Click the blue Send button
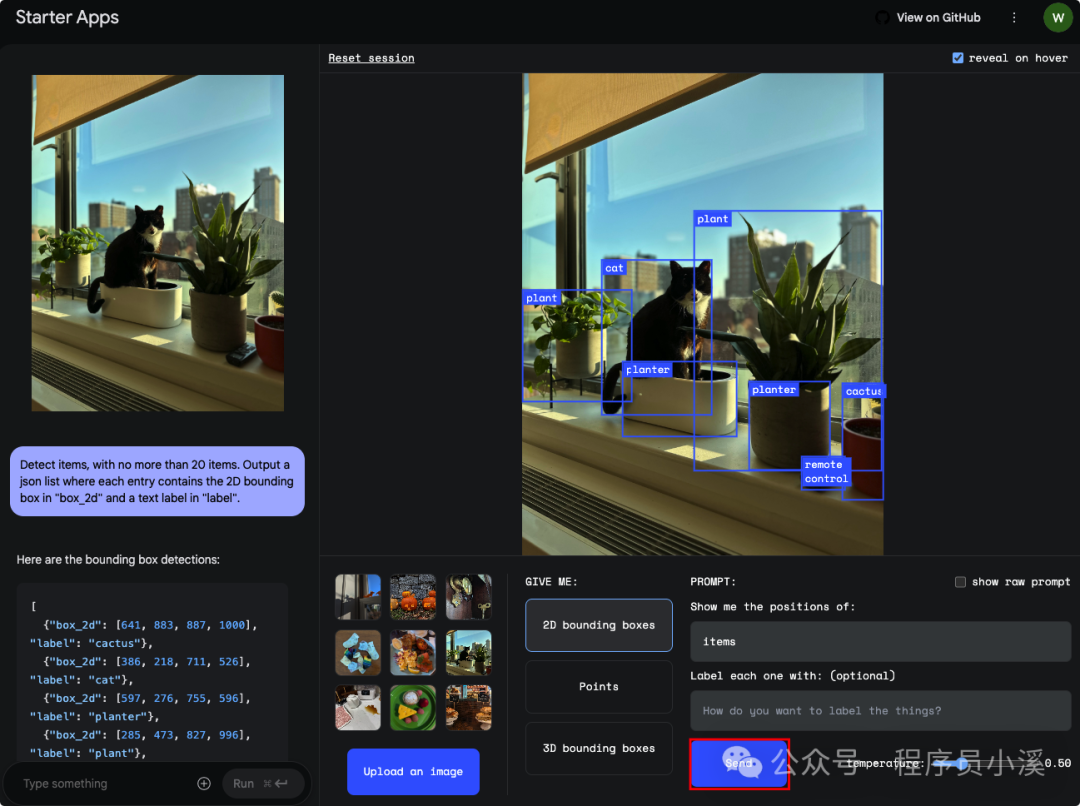 point(739,763)
